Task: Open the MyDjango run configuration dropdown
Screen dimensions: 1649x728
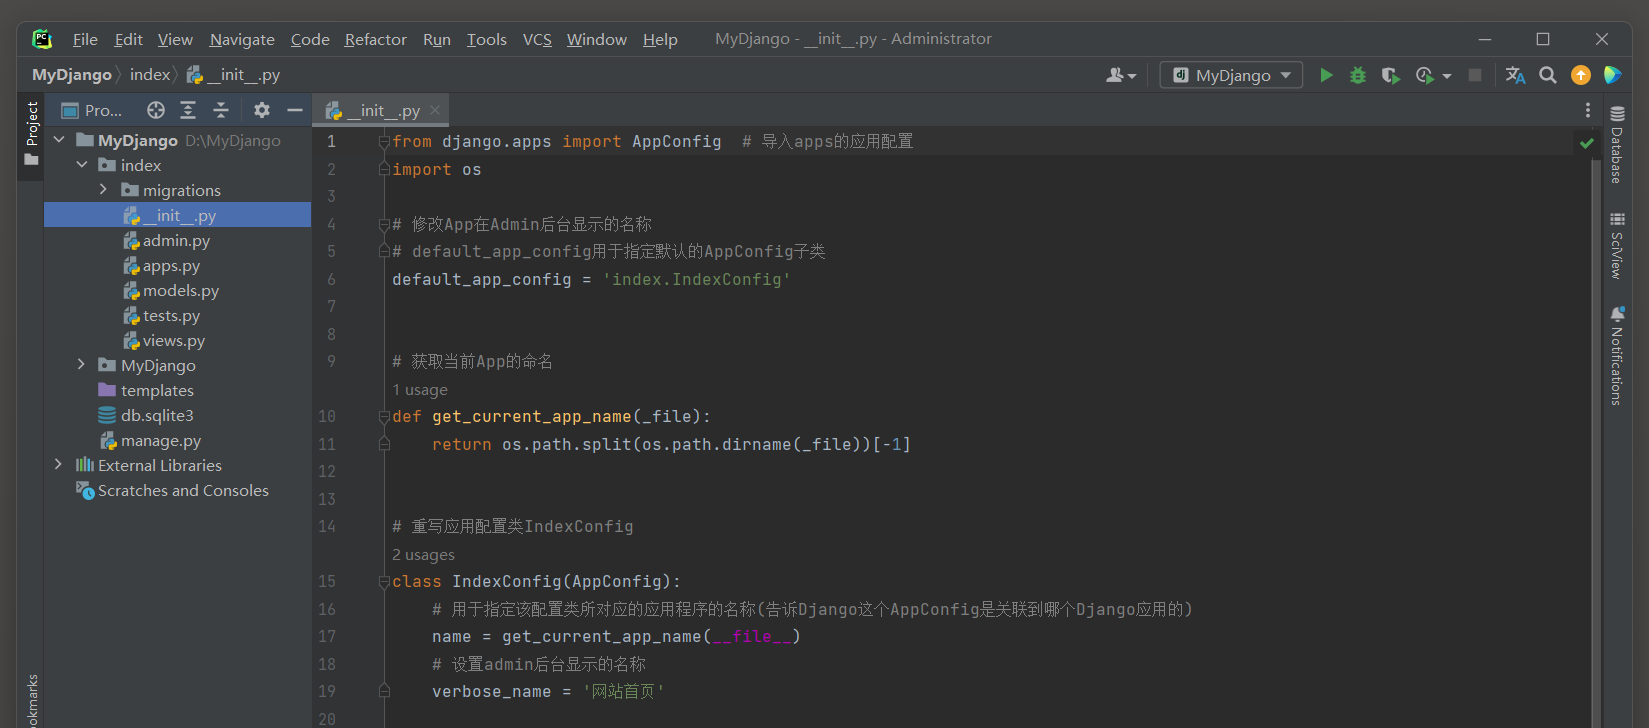Action: click(x=1232, y=75)
